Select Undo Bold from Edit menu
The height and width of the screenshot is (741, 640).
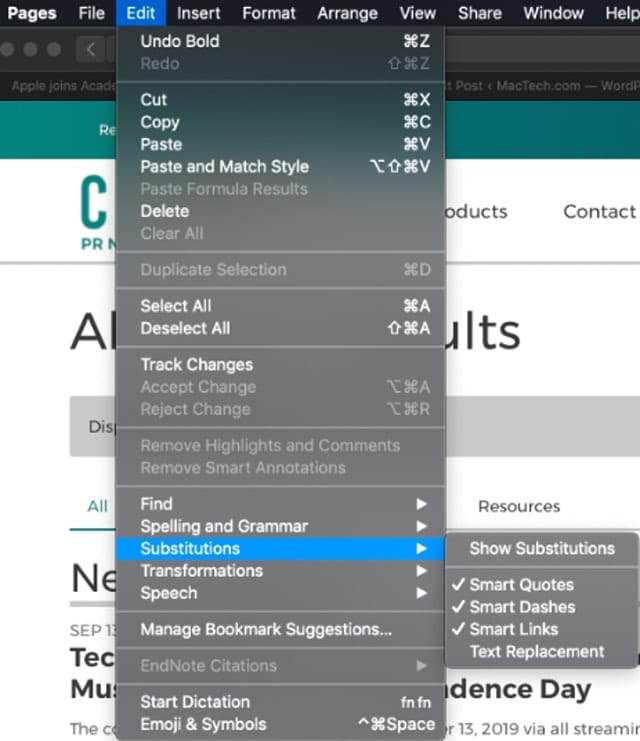coord(180,41)
